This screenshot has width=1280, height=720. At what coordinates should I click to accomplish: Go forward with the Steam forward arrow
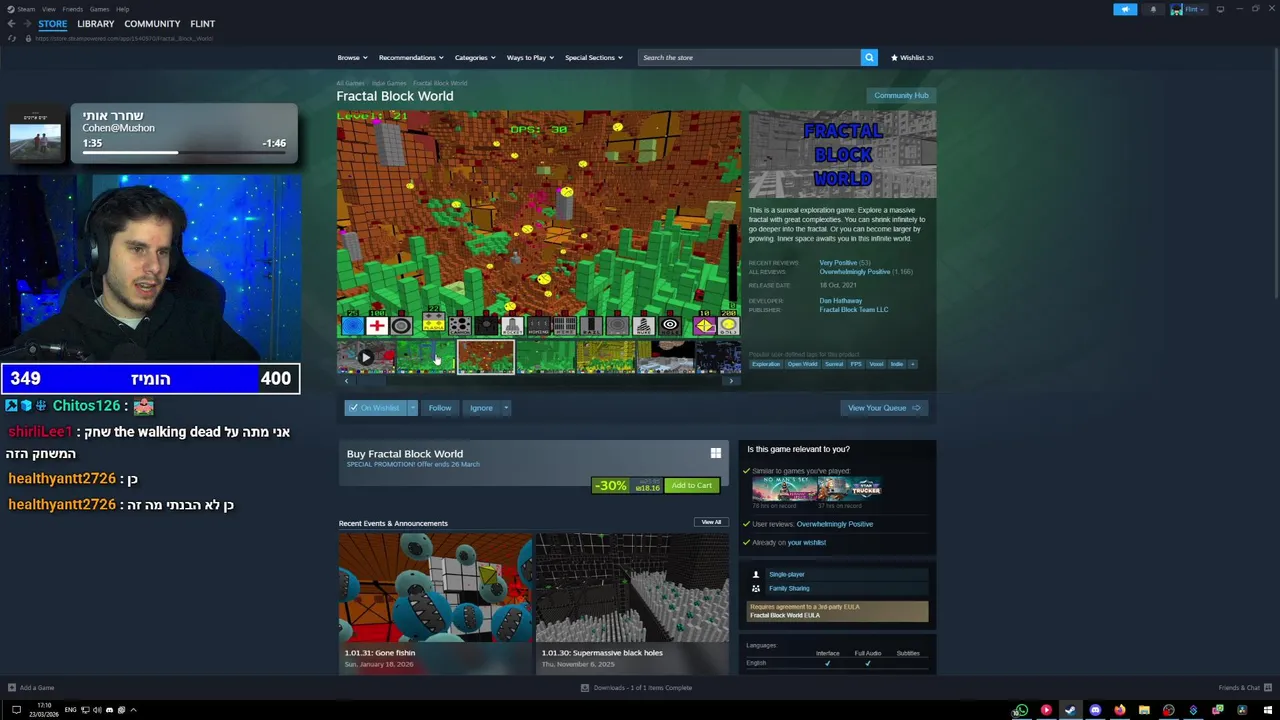pos(26,23)
